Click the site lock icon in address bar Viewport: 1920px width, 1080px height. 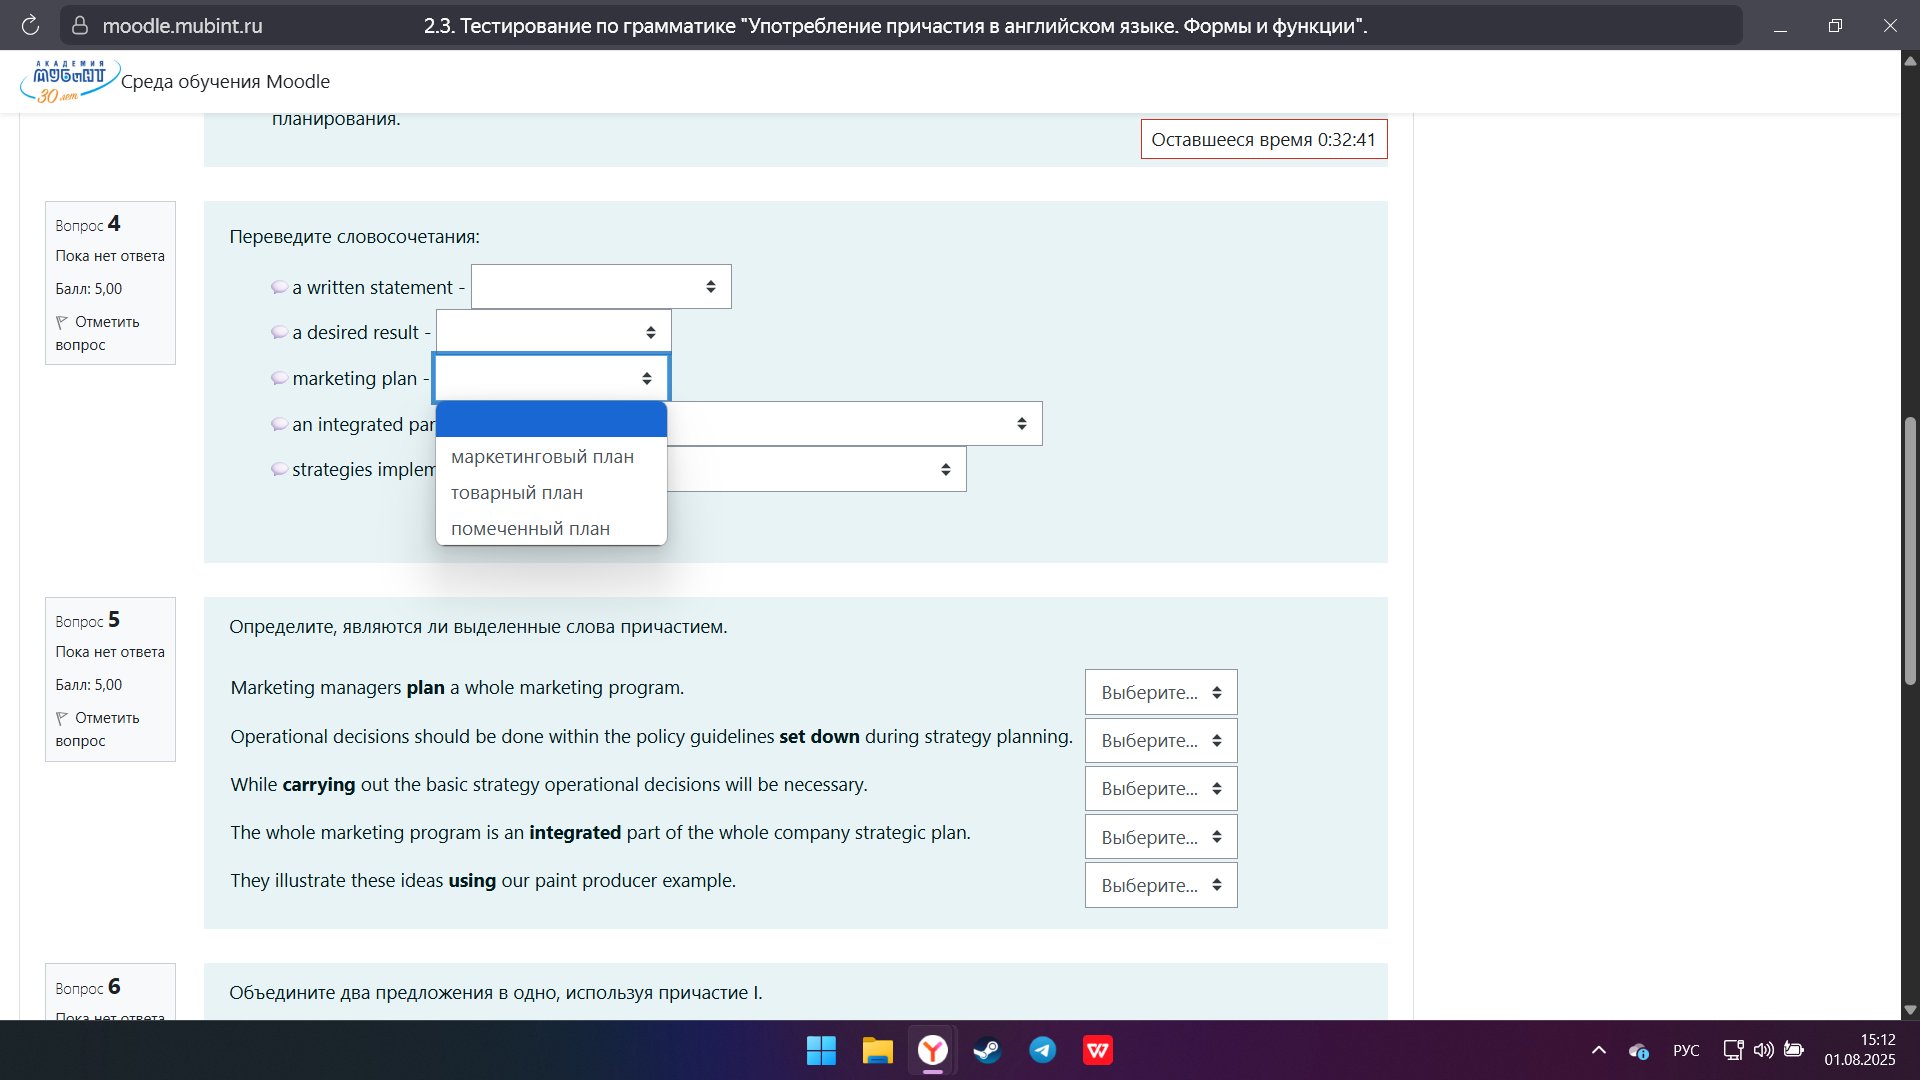pos(80,26)
